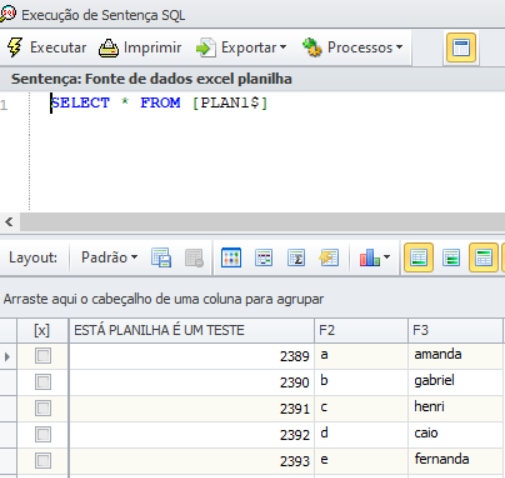
Task: Click the conditional formatting rows icon
Action: 264,258
